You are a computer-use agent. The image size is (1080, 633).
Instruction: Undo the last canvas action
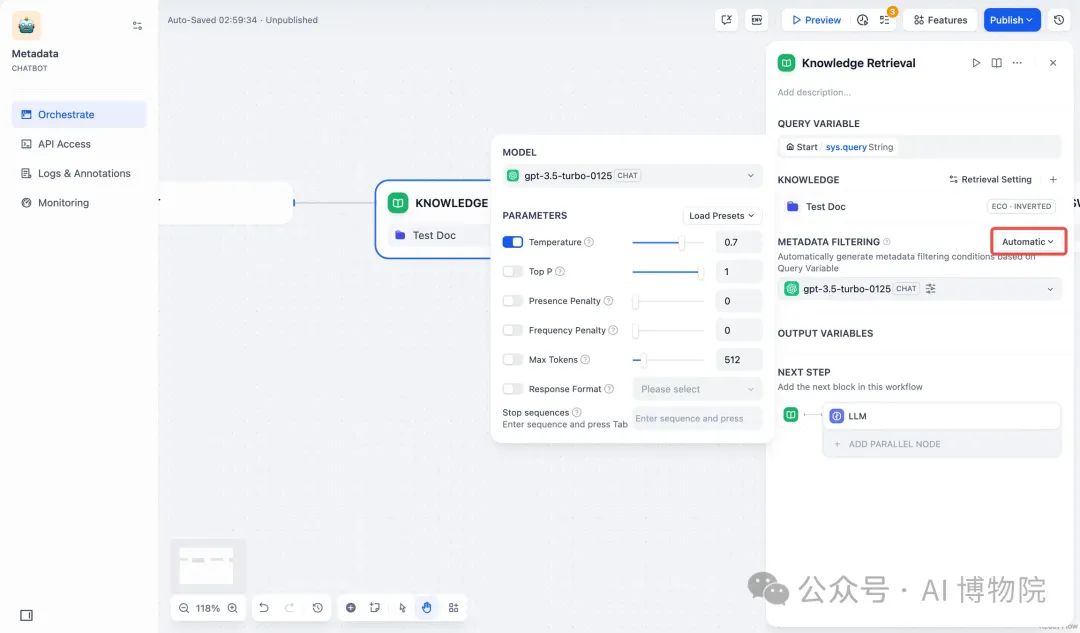point(264,608)
